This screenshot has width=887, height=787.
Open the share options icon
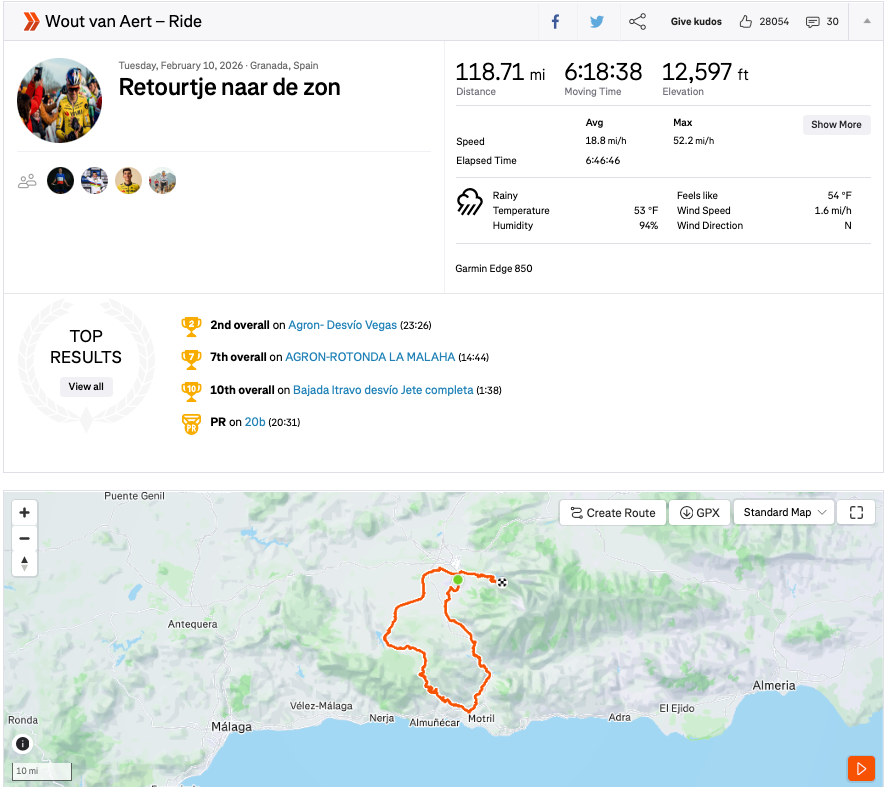[x=637, y=21]
